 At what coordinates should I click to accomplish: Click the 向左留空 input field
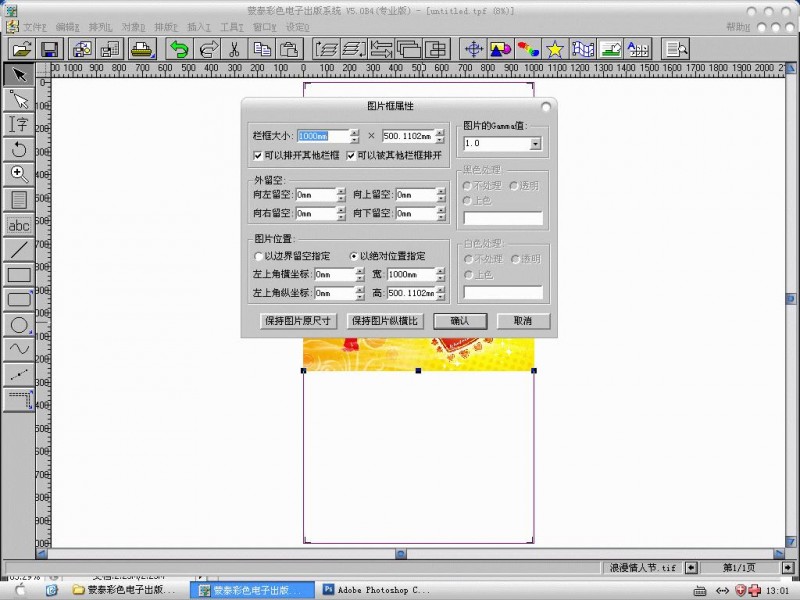coord(315,195)
